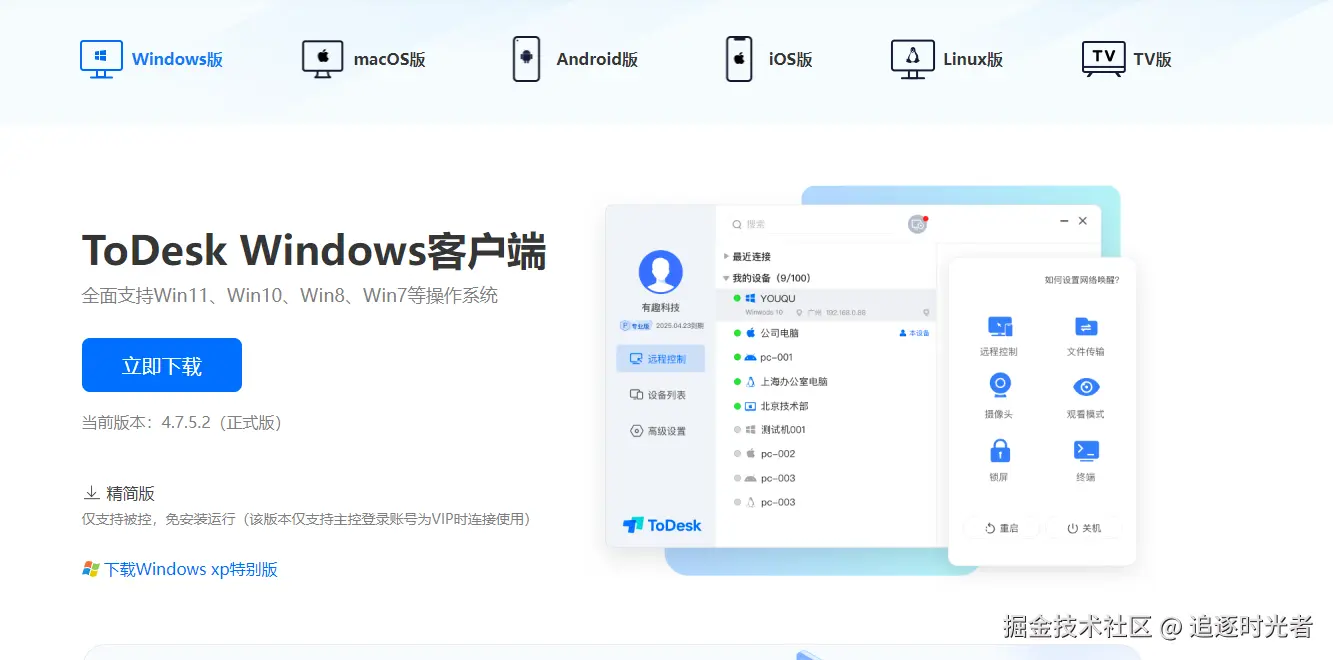Click the 专业版 badge under 有趣科技
1333x660 pixels.
click(635, 326)
